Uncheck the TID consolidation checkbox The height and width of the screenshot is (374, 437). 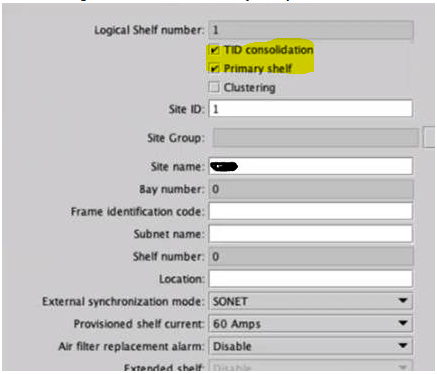tap(214, 50)
